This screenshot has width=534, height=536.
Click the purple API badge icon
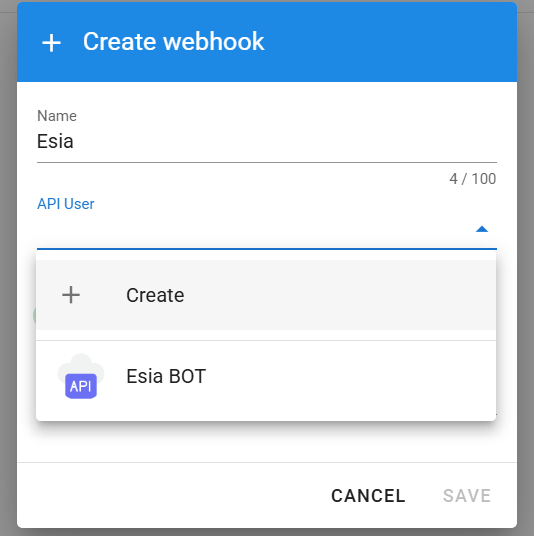[81, 386]
